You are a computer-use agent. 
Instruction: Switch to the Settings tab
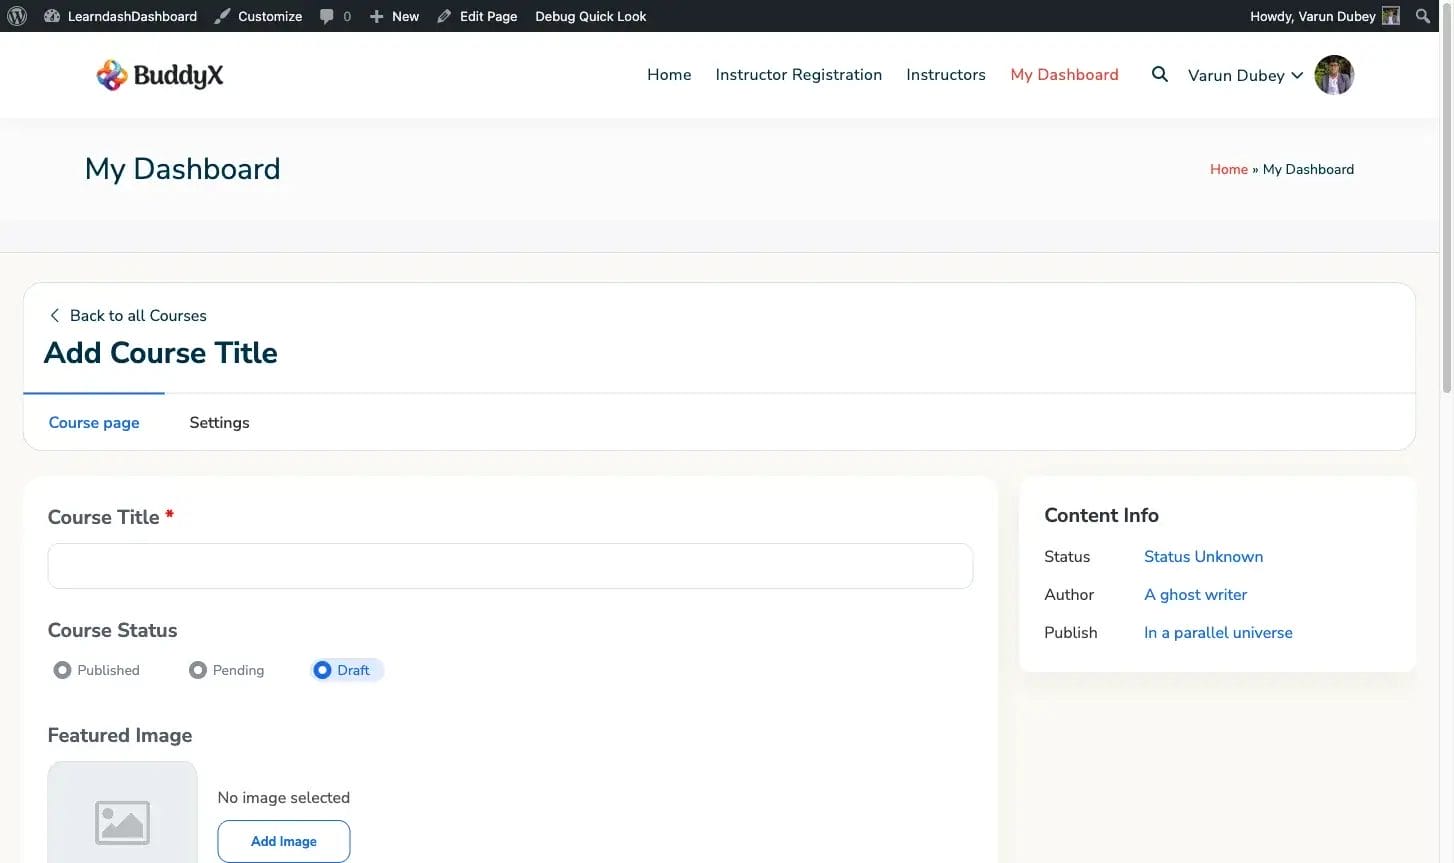219,422
